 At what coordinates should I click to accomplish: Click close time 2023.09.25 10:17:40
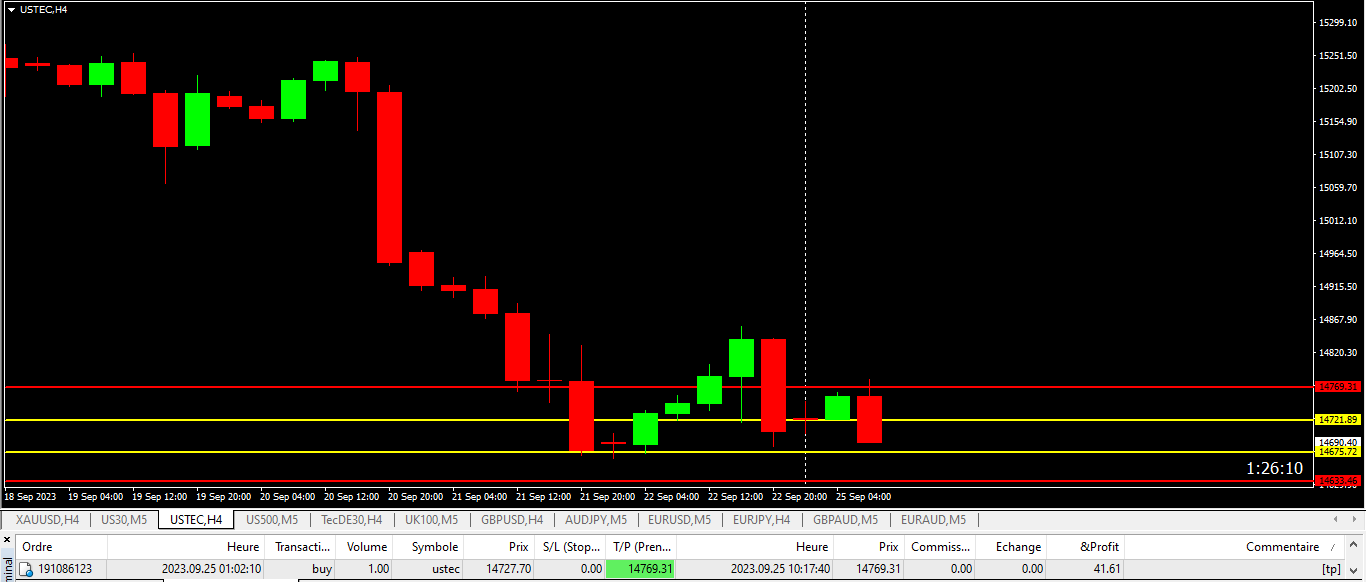click(x=780, y=569)
